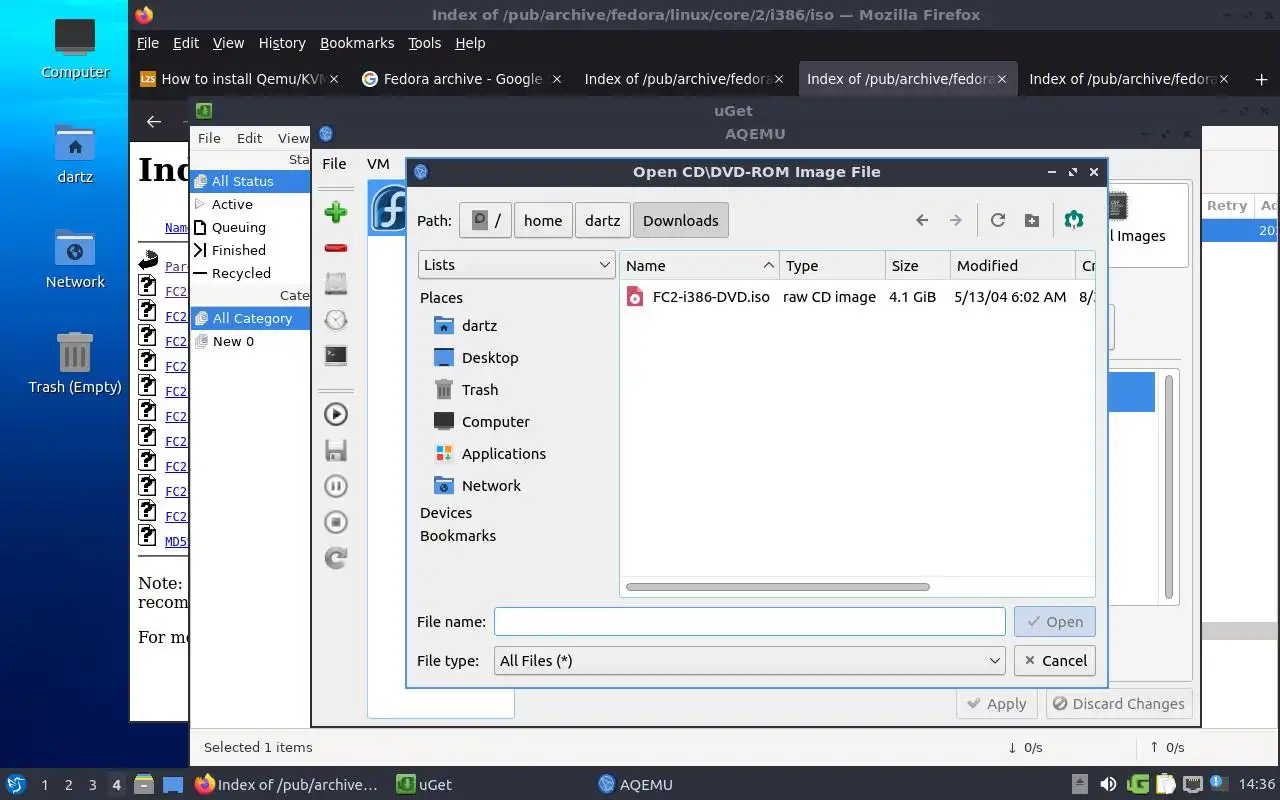1280x800 pixels.
Task: Select the FC2-i386-DVD.iso file
Action: [x=711, y=297]
